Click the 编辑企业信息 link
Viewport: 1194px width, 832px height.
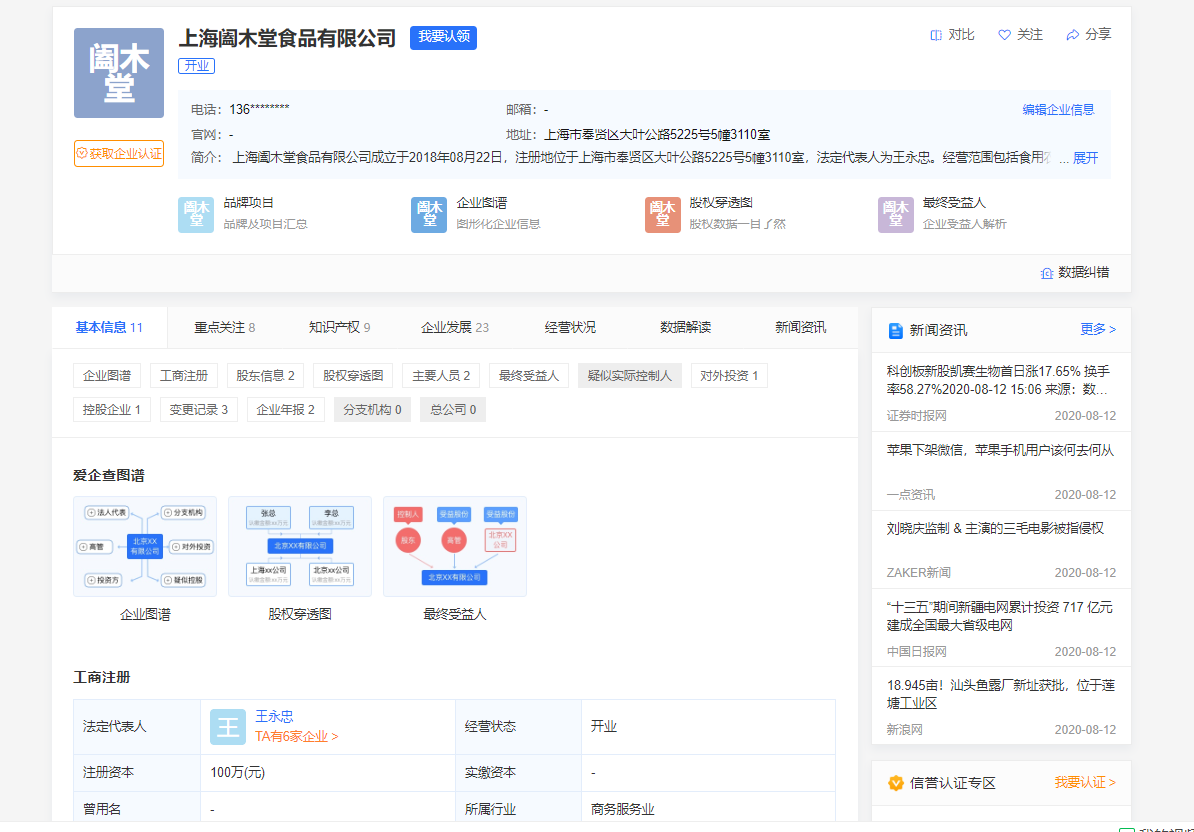[x=1058, y=110]
